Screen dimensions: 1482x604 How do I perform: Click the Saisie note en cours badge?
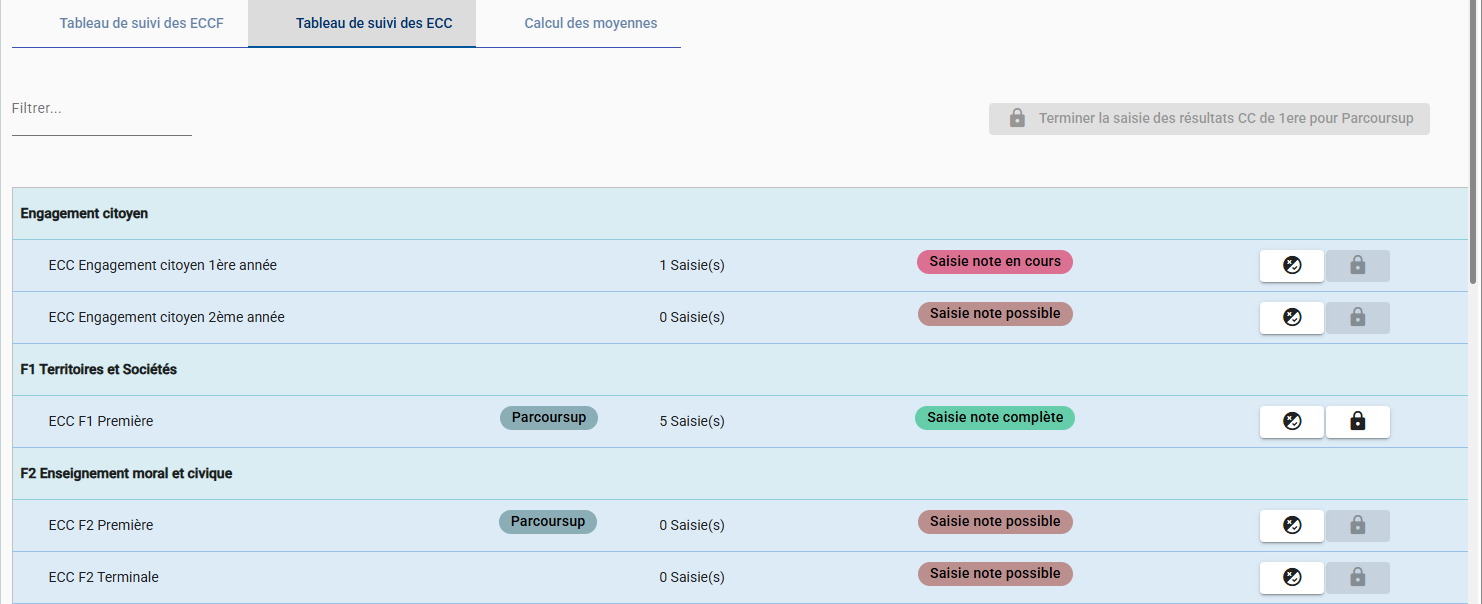995,262
